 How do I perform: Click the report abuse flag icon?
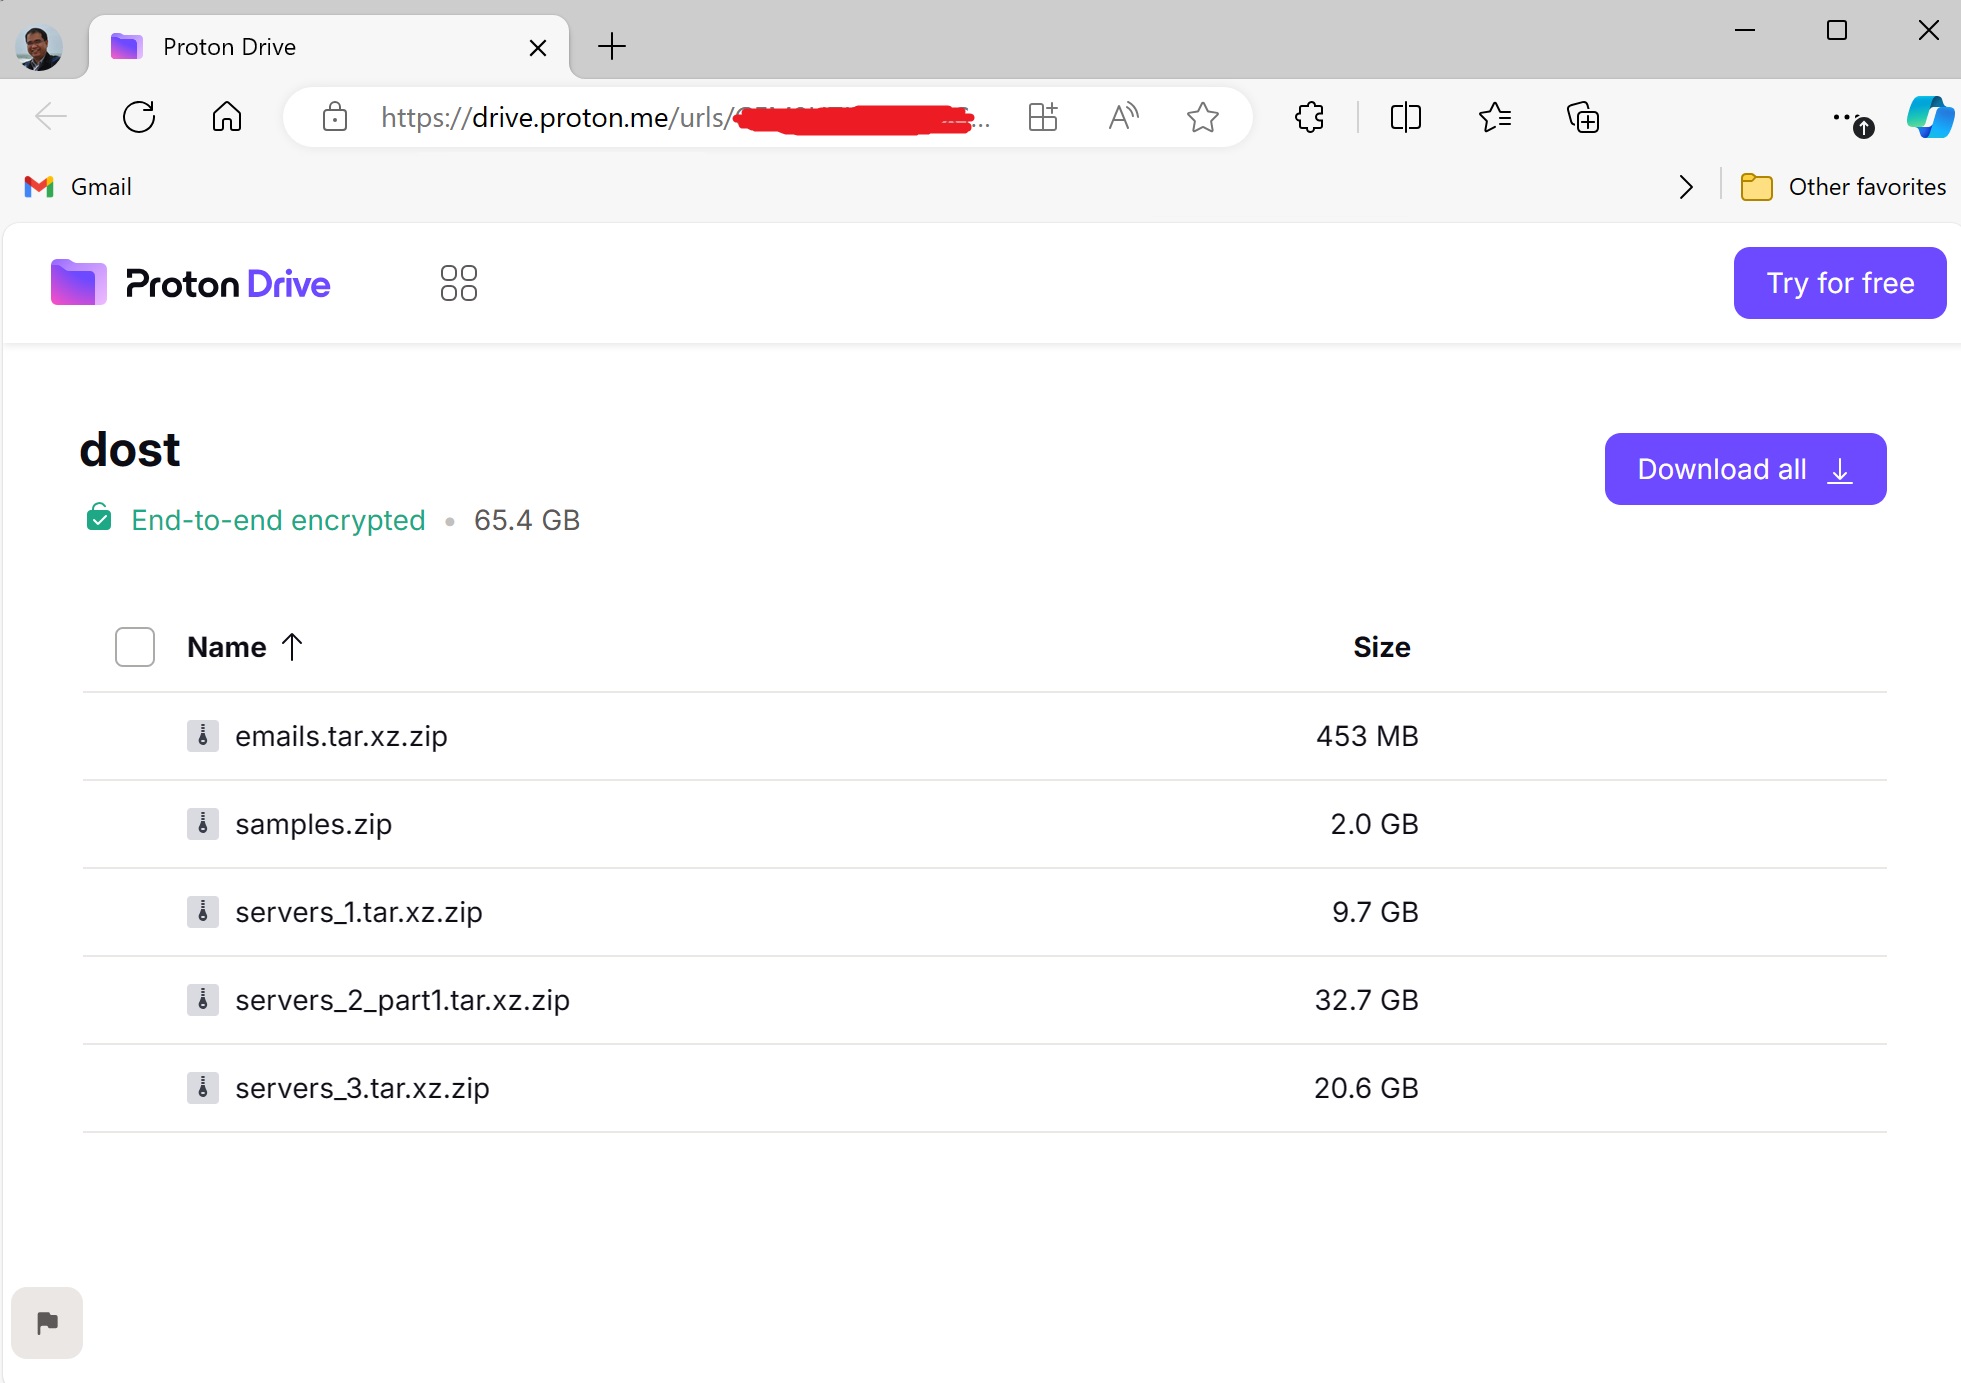click(47, 1323)
